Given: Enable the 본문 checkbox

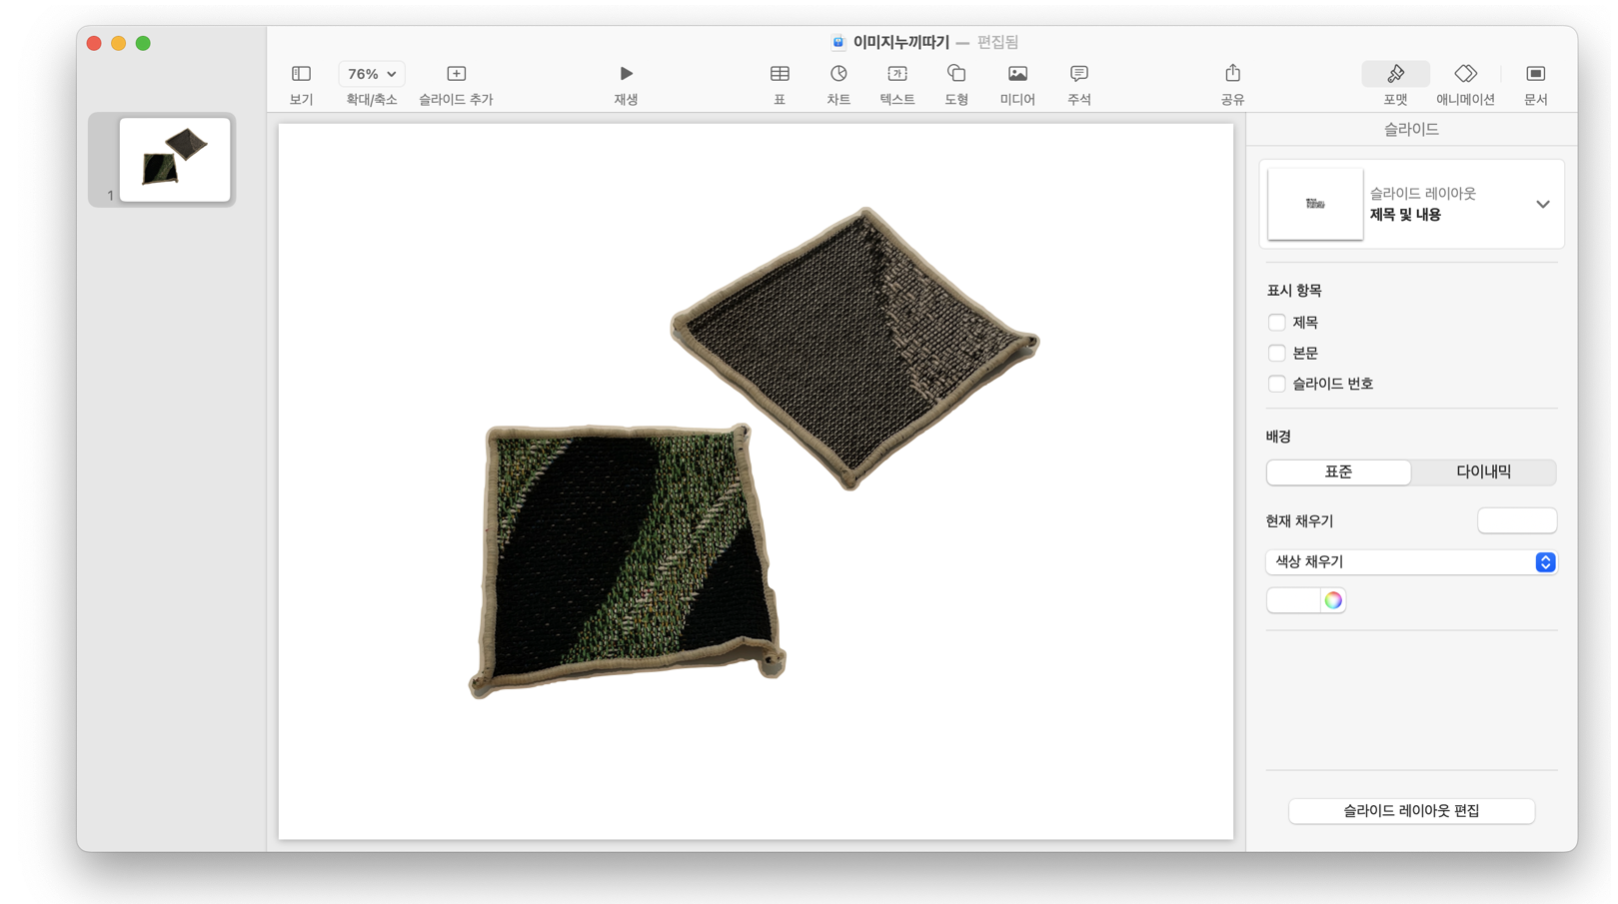Looking at the screenshot, I should pyautogui.click(x=1277, y=353).
